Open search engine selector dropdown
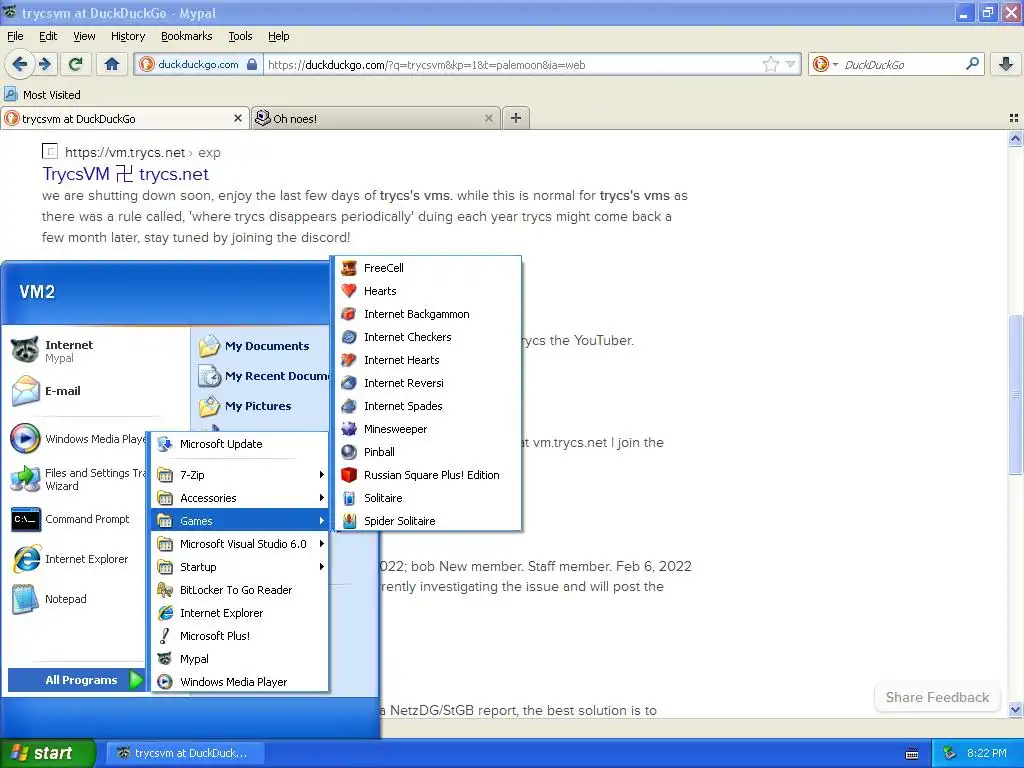Viewport: 1024px width, 768px height. (x=825, y=64)
